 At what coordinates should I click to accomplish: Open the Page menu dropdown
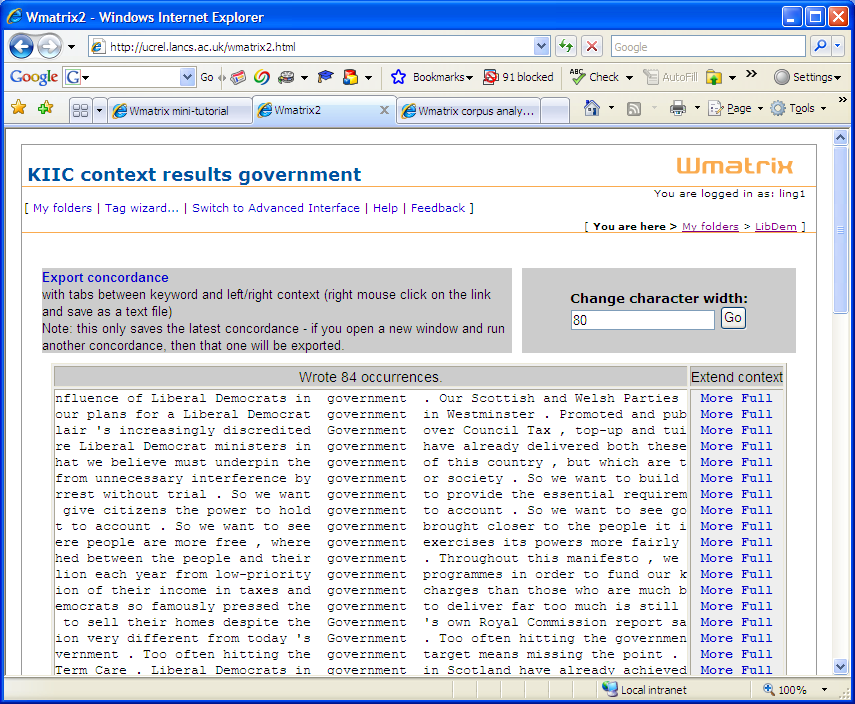(x=735, y=108)
